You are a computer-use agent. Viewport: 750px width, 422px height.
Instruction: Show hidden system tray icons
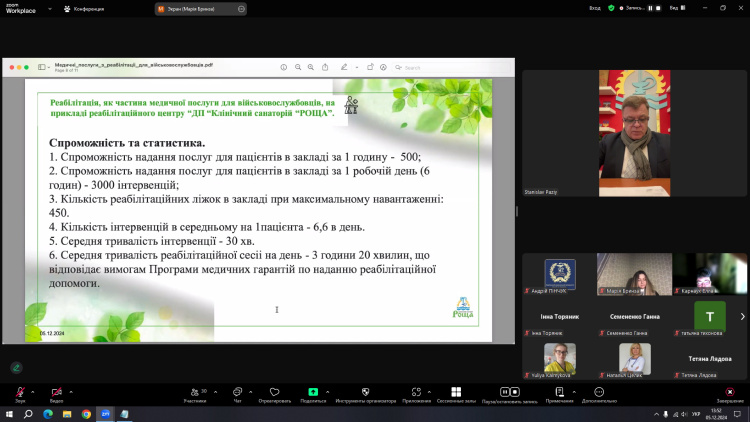point(656,414)
